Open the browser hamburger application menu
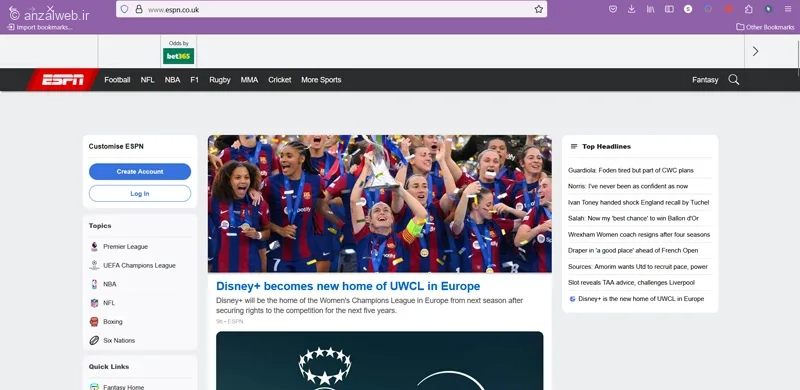The height and width of the screenshot is (390, 800). (x=788, y=9)
